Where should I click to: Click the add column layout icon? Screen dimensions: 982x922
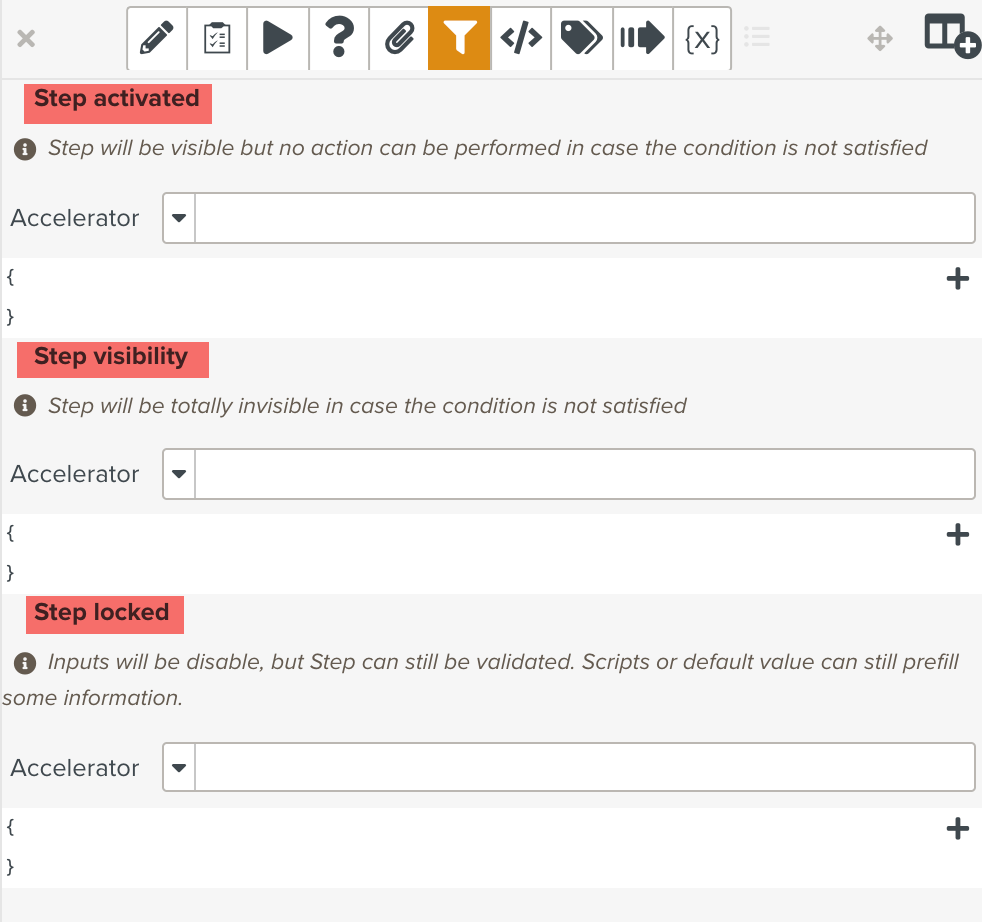[x=951, y=37]
